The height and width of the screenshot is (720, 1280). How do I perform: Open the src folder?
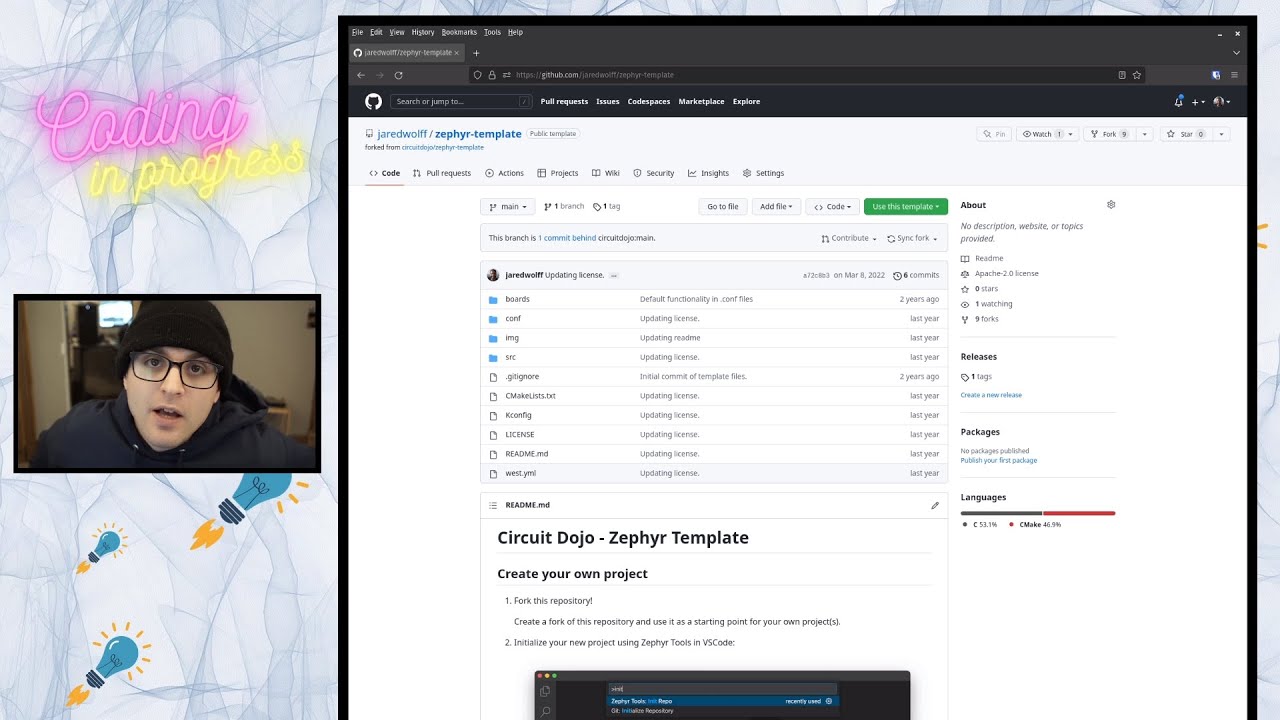click(x=510, y=357)
